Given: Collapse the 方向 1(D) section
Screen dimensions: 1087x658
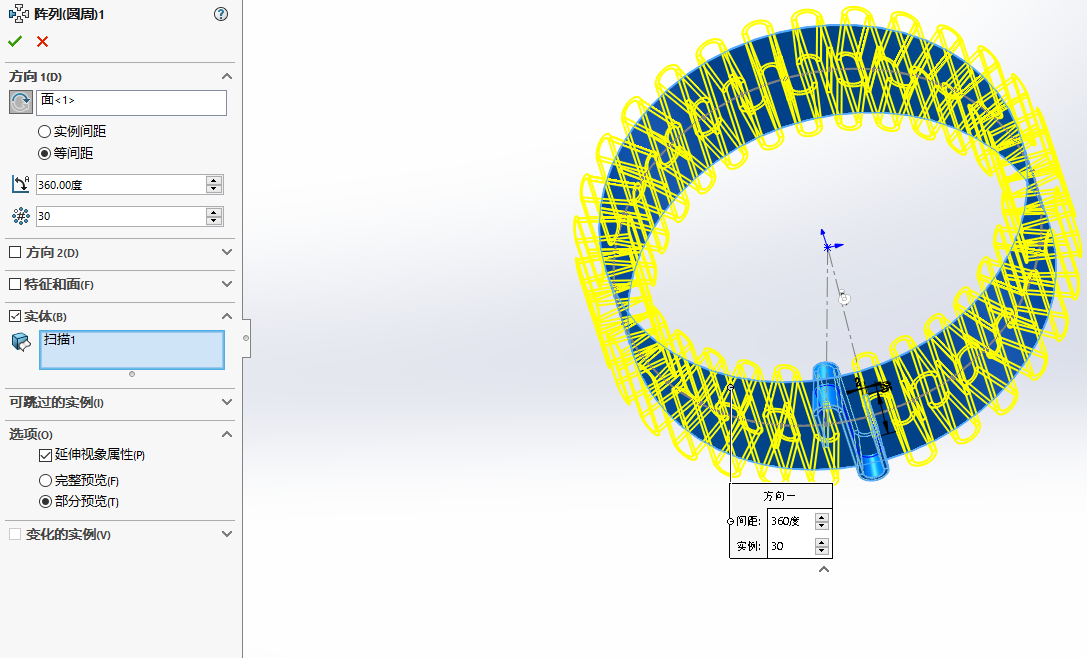Looking at the screenshot, I should click(x=227, y=76).
